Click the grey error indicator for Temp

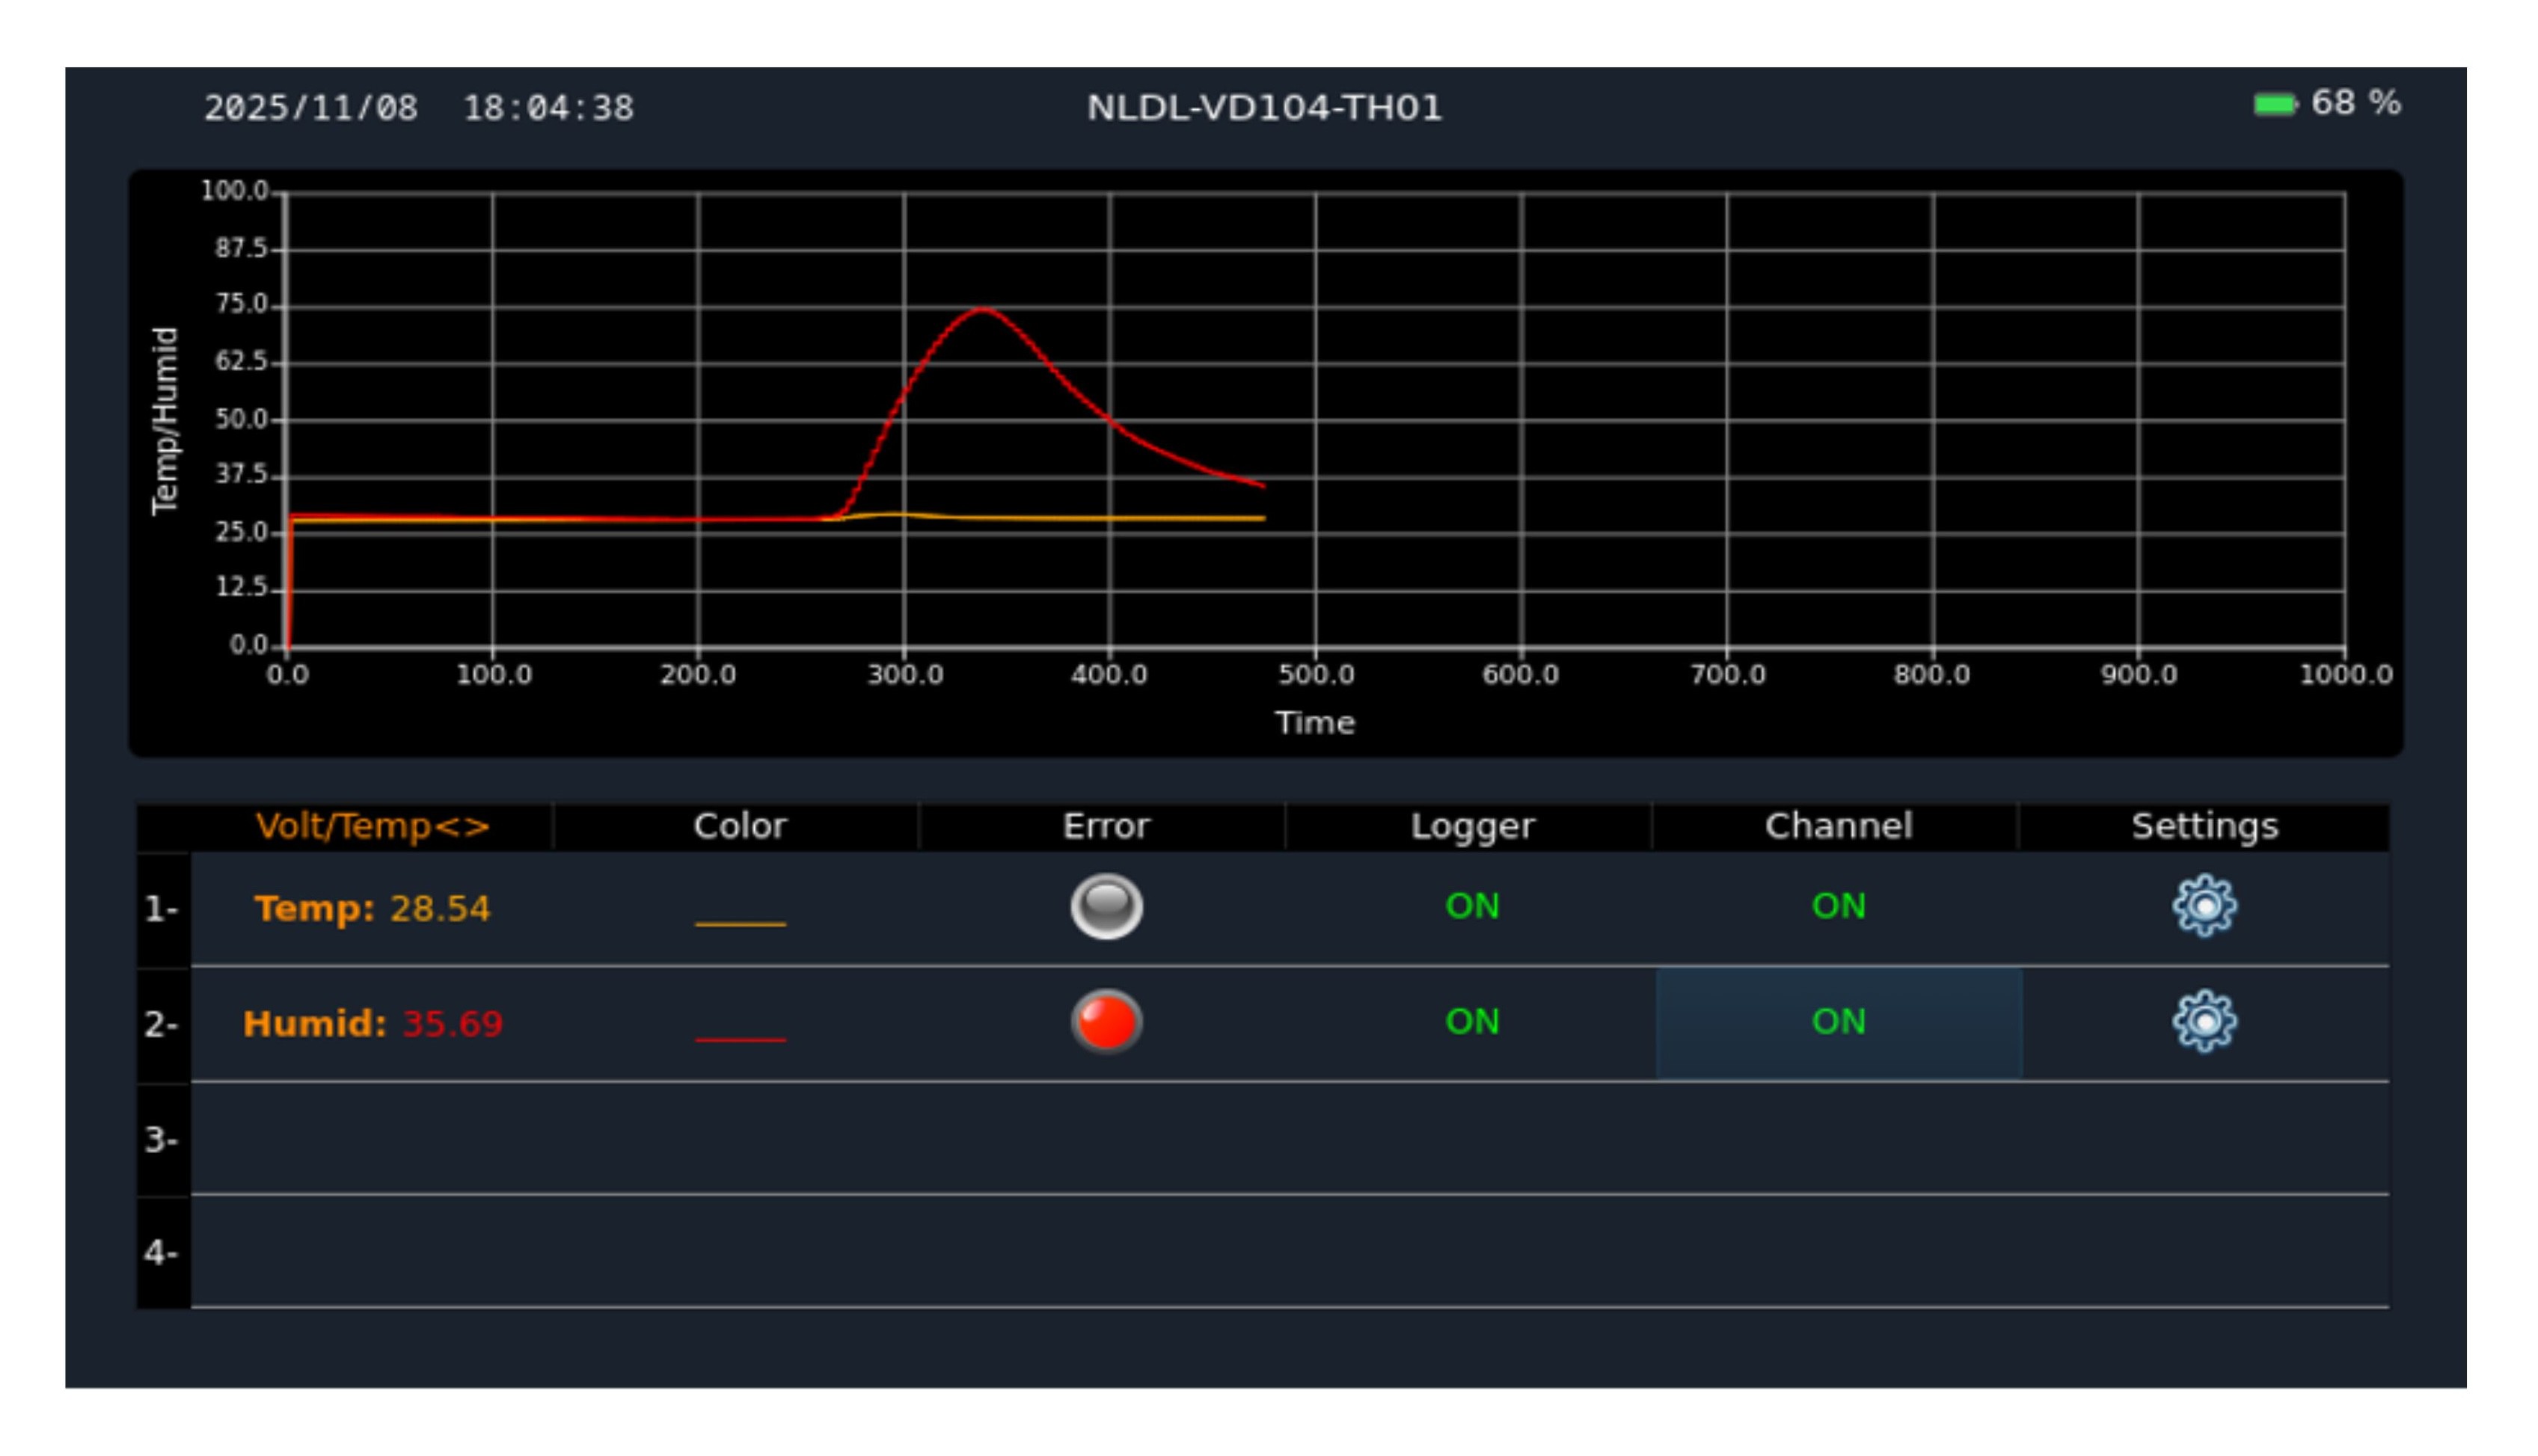click(x=1106, y=906)
